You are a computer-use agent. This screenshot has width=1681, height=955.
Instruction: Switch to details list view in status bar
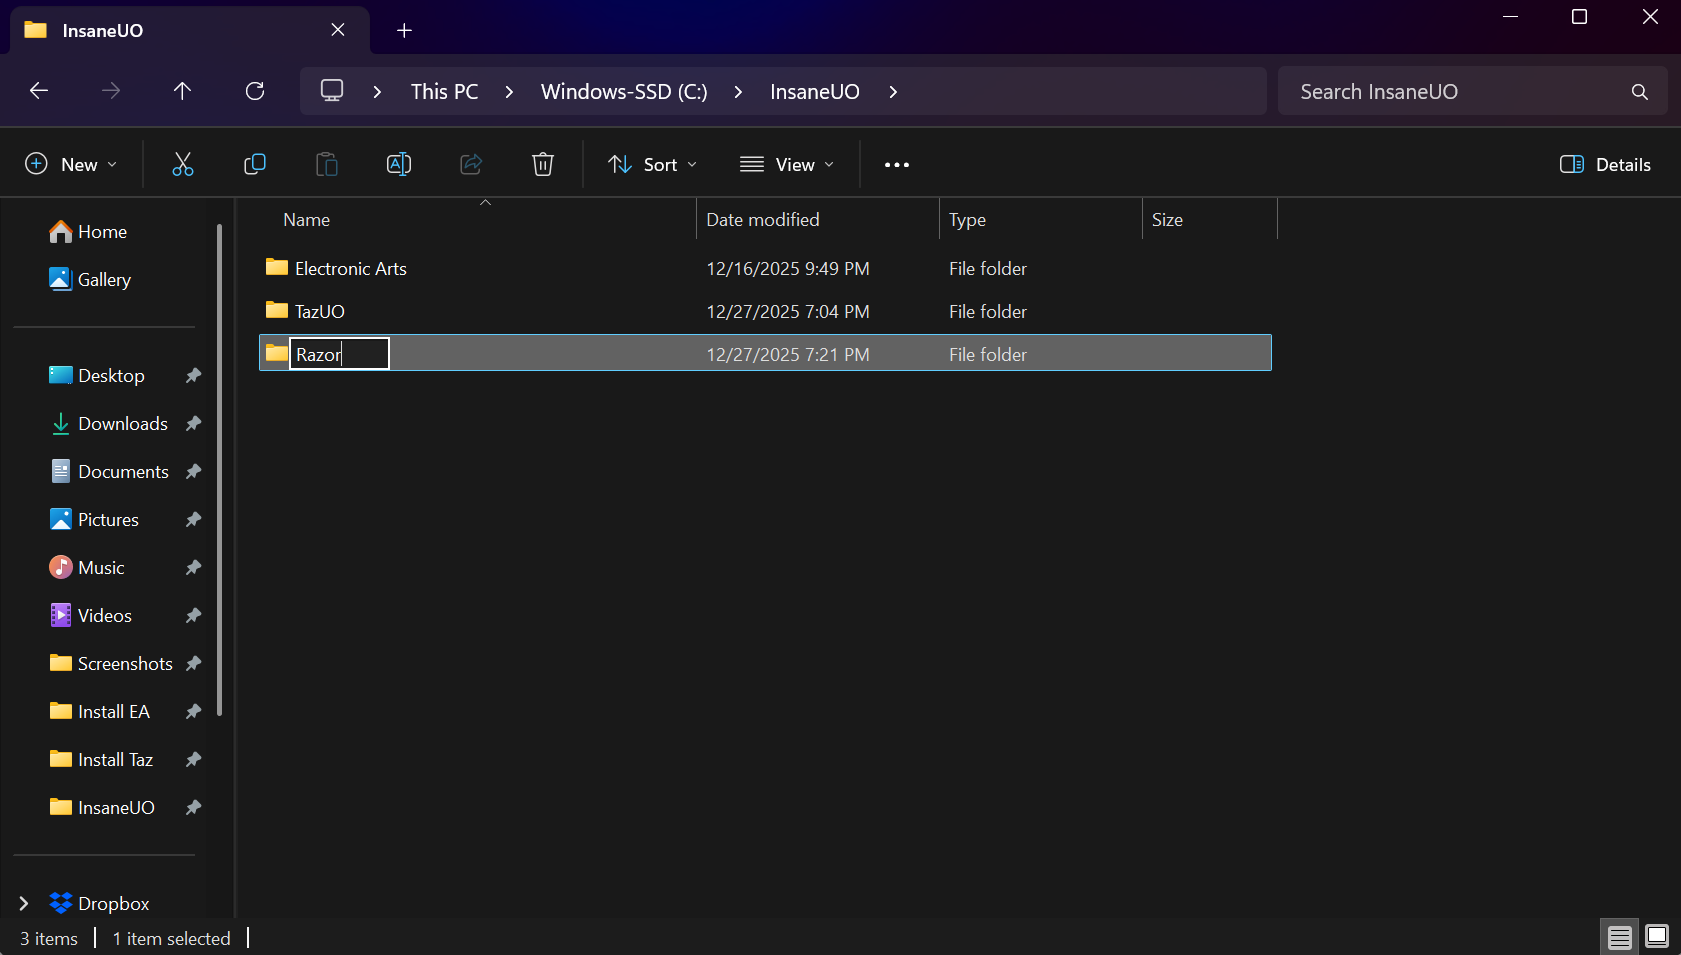tap(1619, 936)
